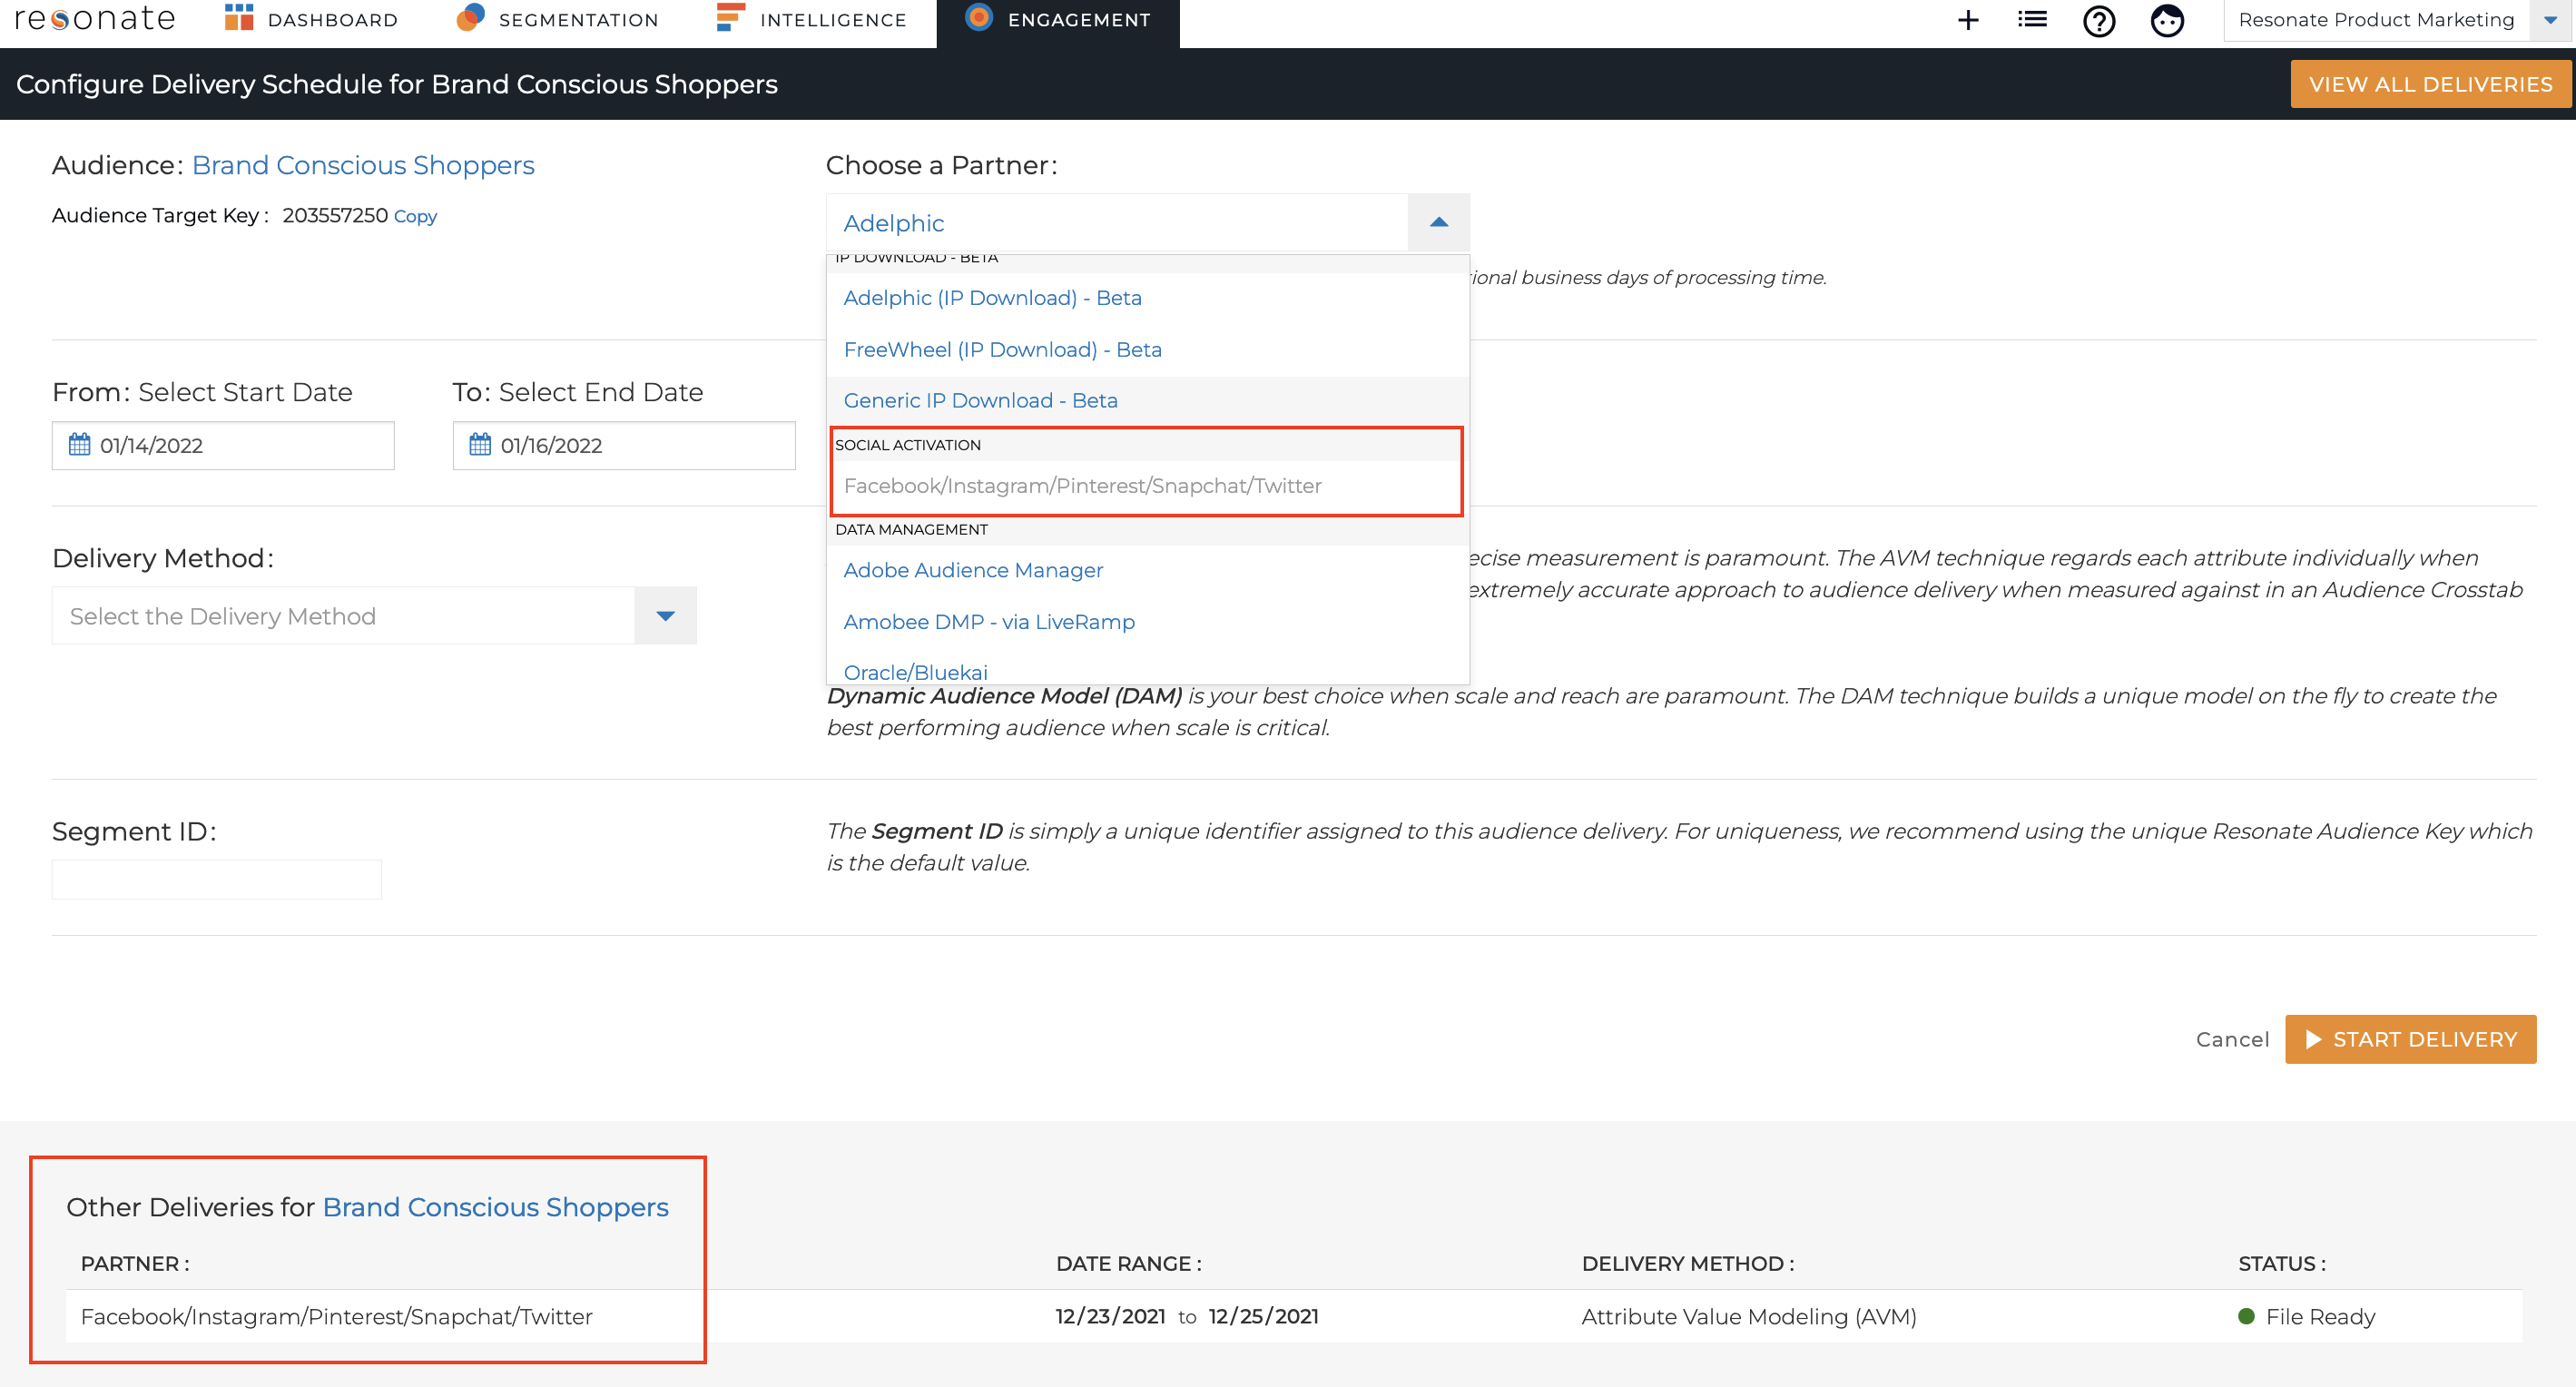Click the Segment ID input field
Screen dimensions: 2576x1387
coord(216,879)
